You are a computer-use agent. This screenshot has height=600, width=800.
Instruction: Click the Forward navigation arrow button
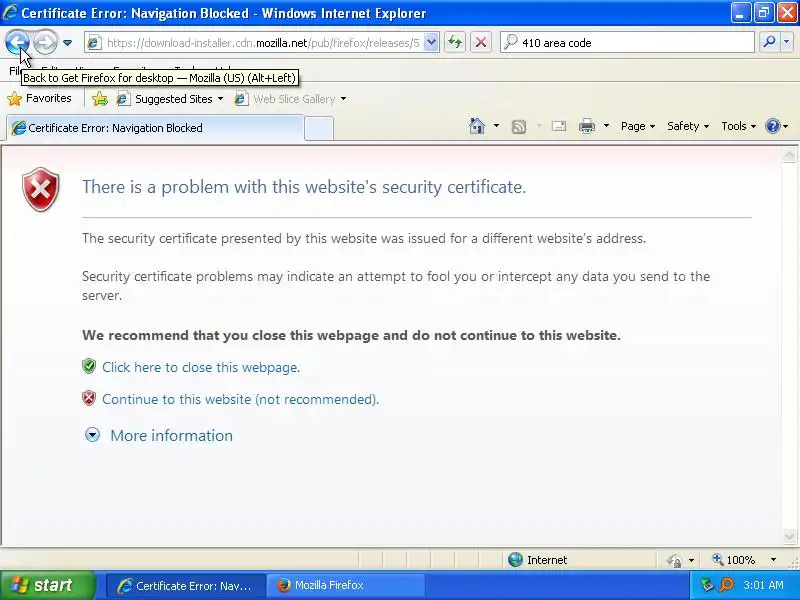click(x=45, y=42)
